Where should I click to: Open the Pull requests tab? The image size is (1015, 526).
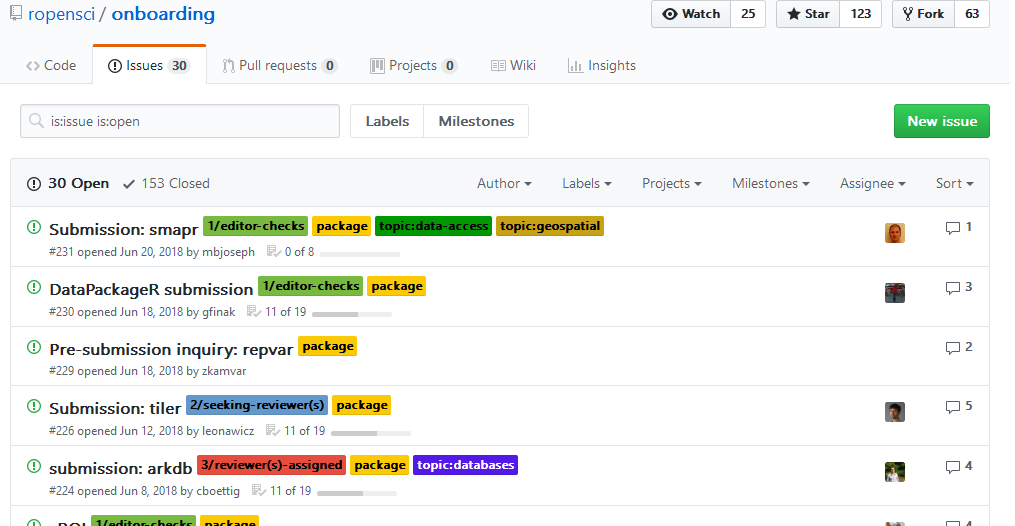tap(280, 65)
